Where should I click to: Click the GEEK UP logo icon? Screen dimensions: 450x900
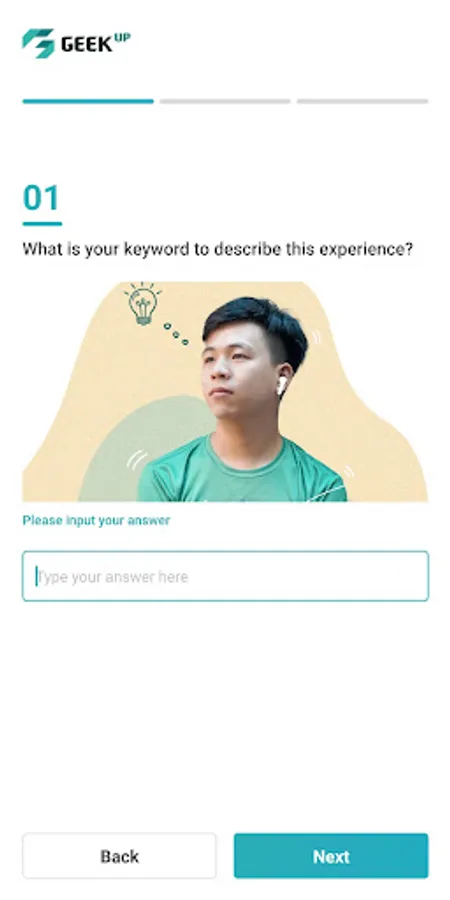pyautogui.click(x=38, y=43)
